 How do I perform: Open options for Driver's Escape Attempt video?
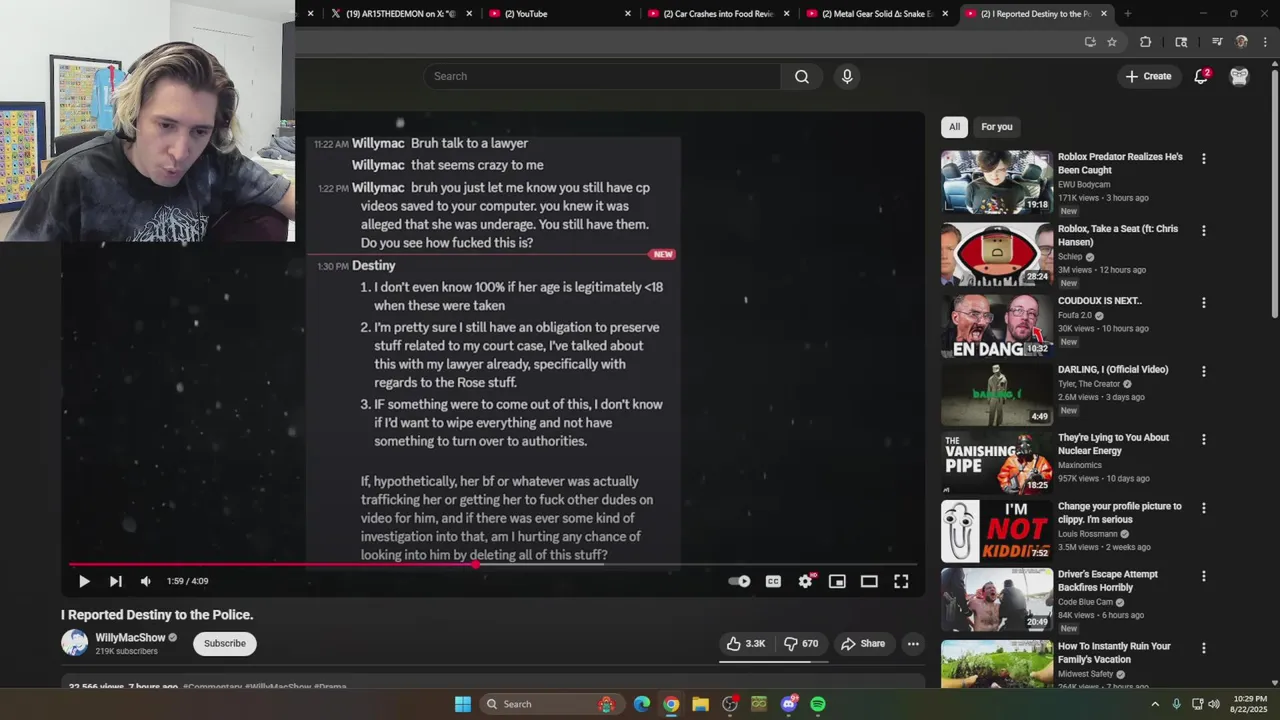[1203, 576]
